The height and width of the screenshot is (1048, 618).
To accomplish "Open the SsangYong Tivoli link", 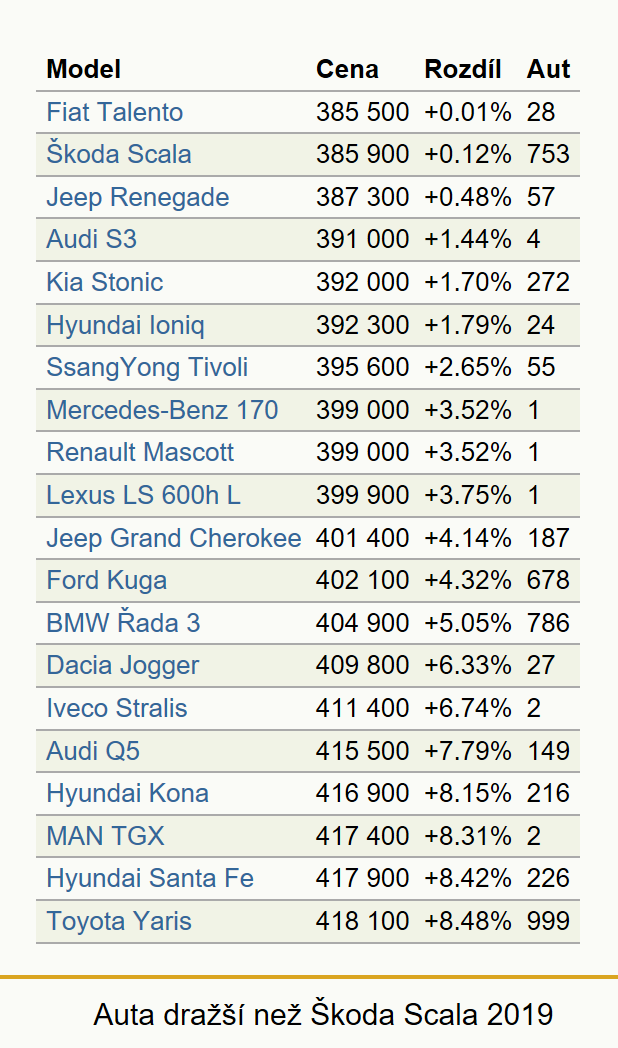I will pos(147,368).
